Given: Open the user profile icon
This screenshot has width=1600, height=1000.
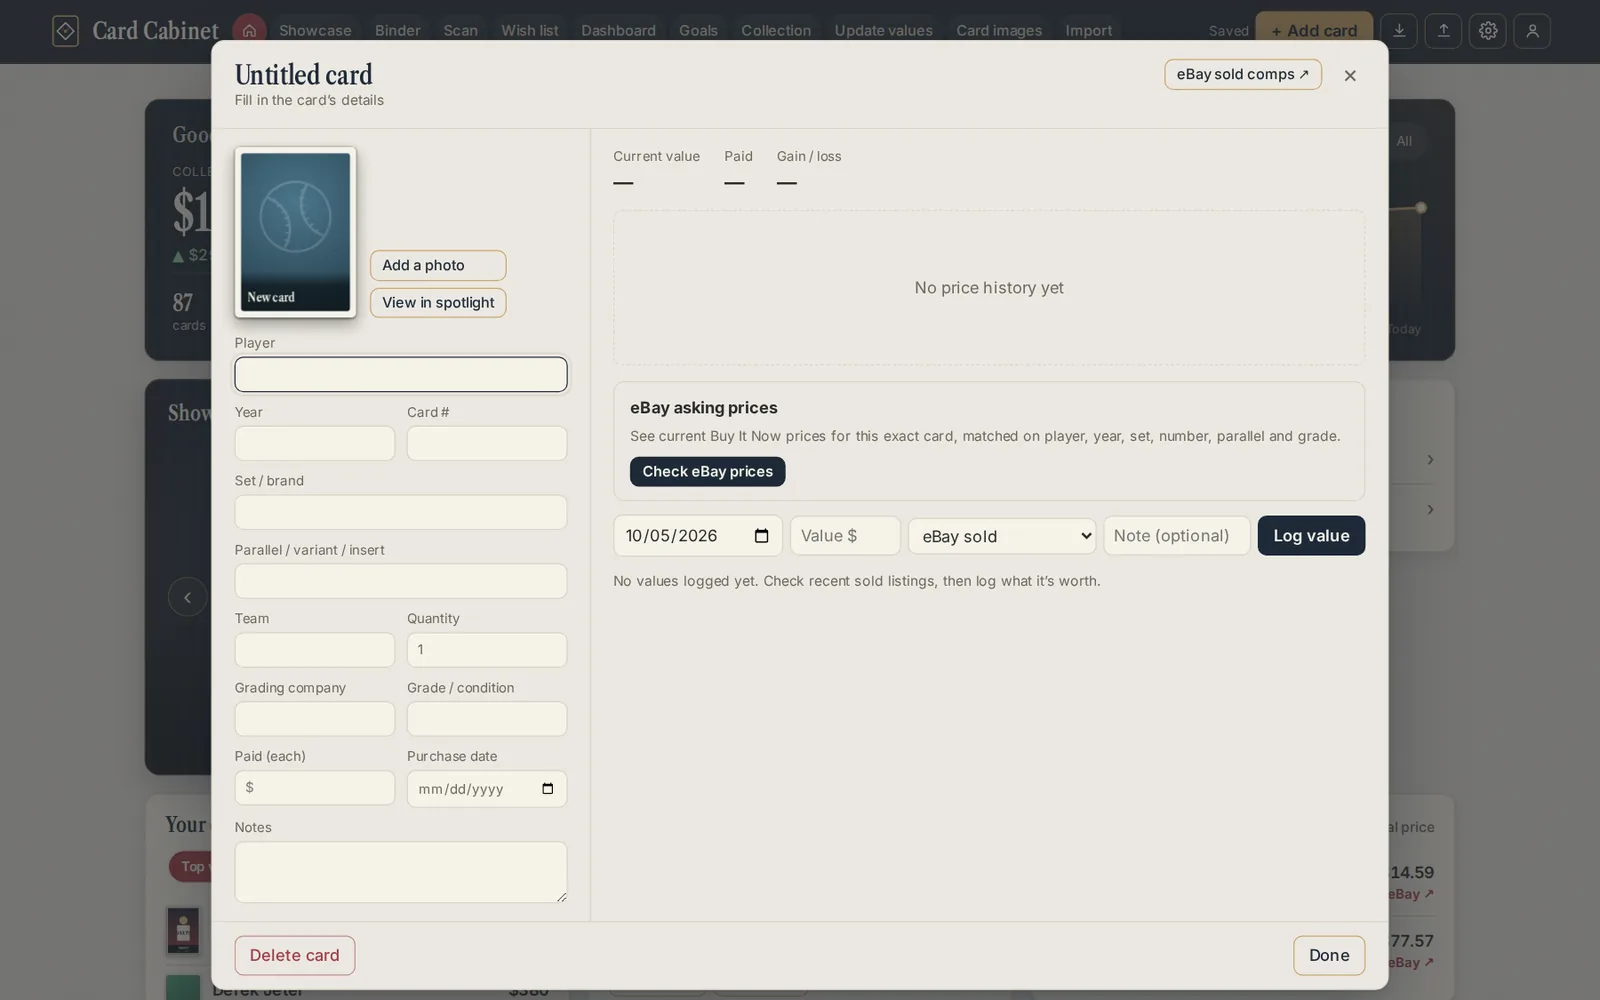Looking at the screenshot, I should [1532, 31].
